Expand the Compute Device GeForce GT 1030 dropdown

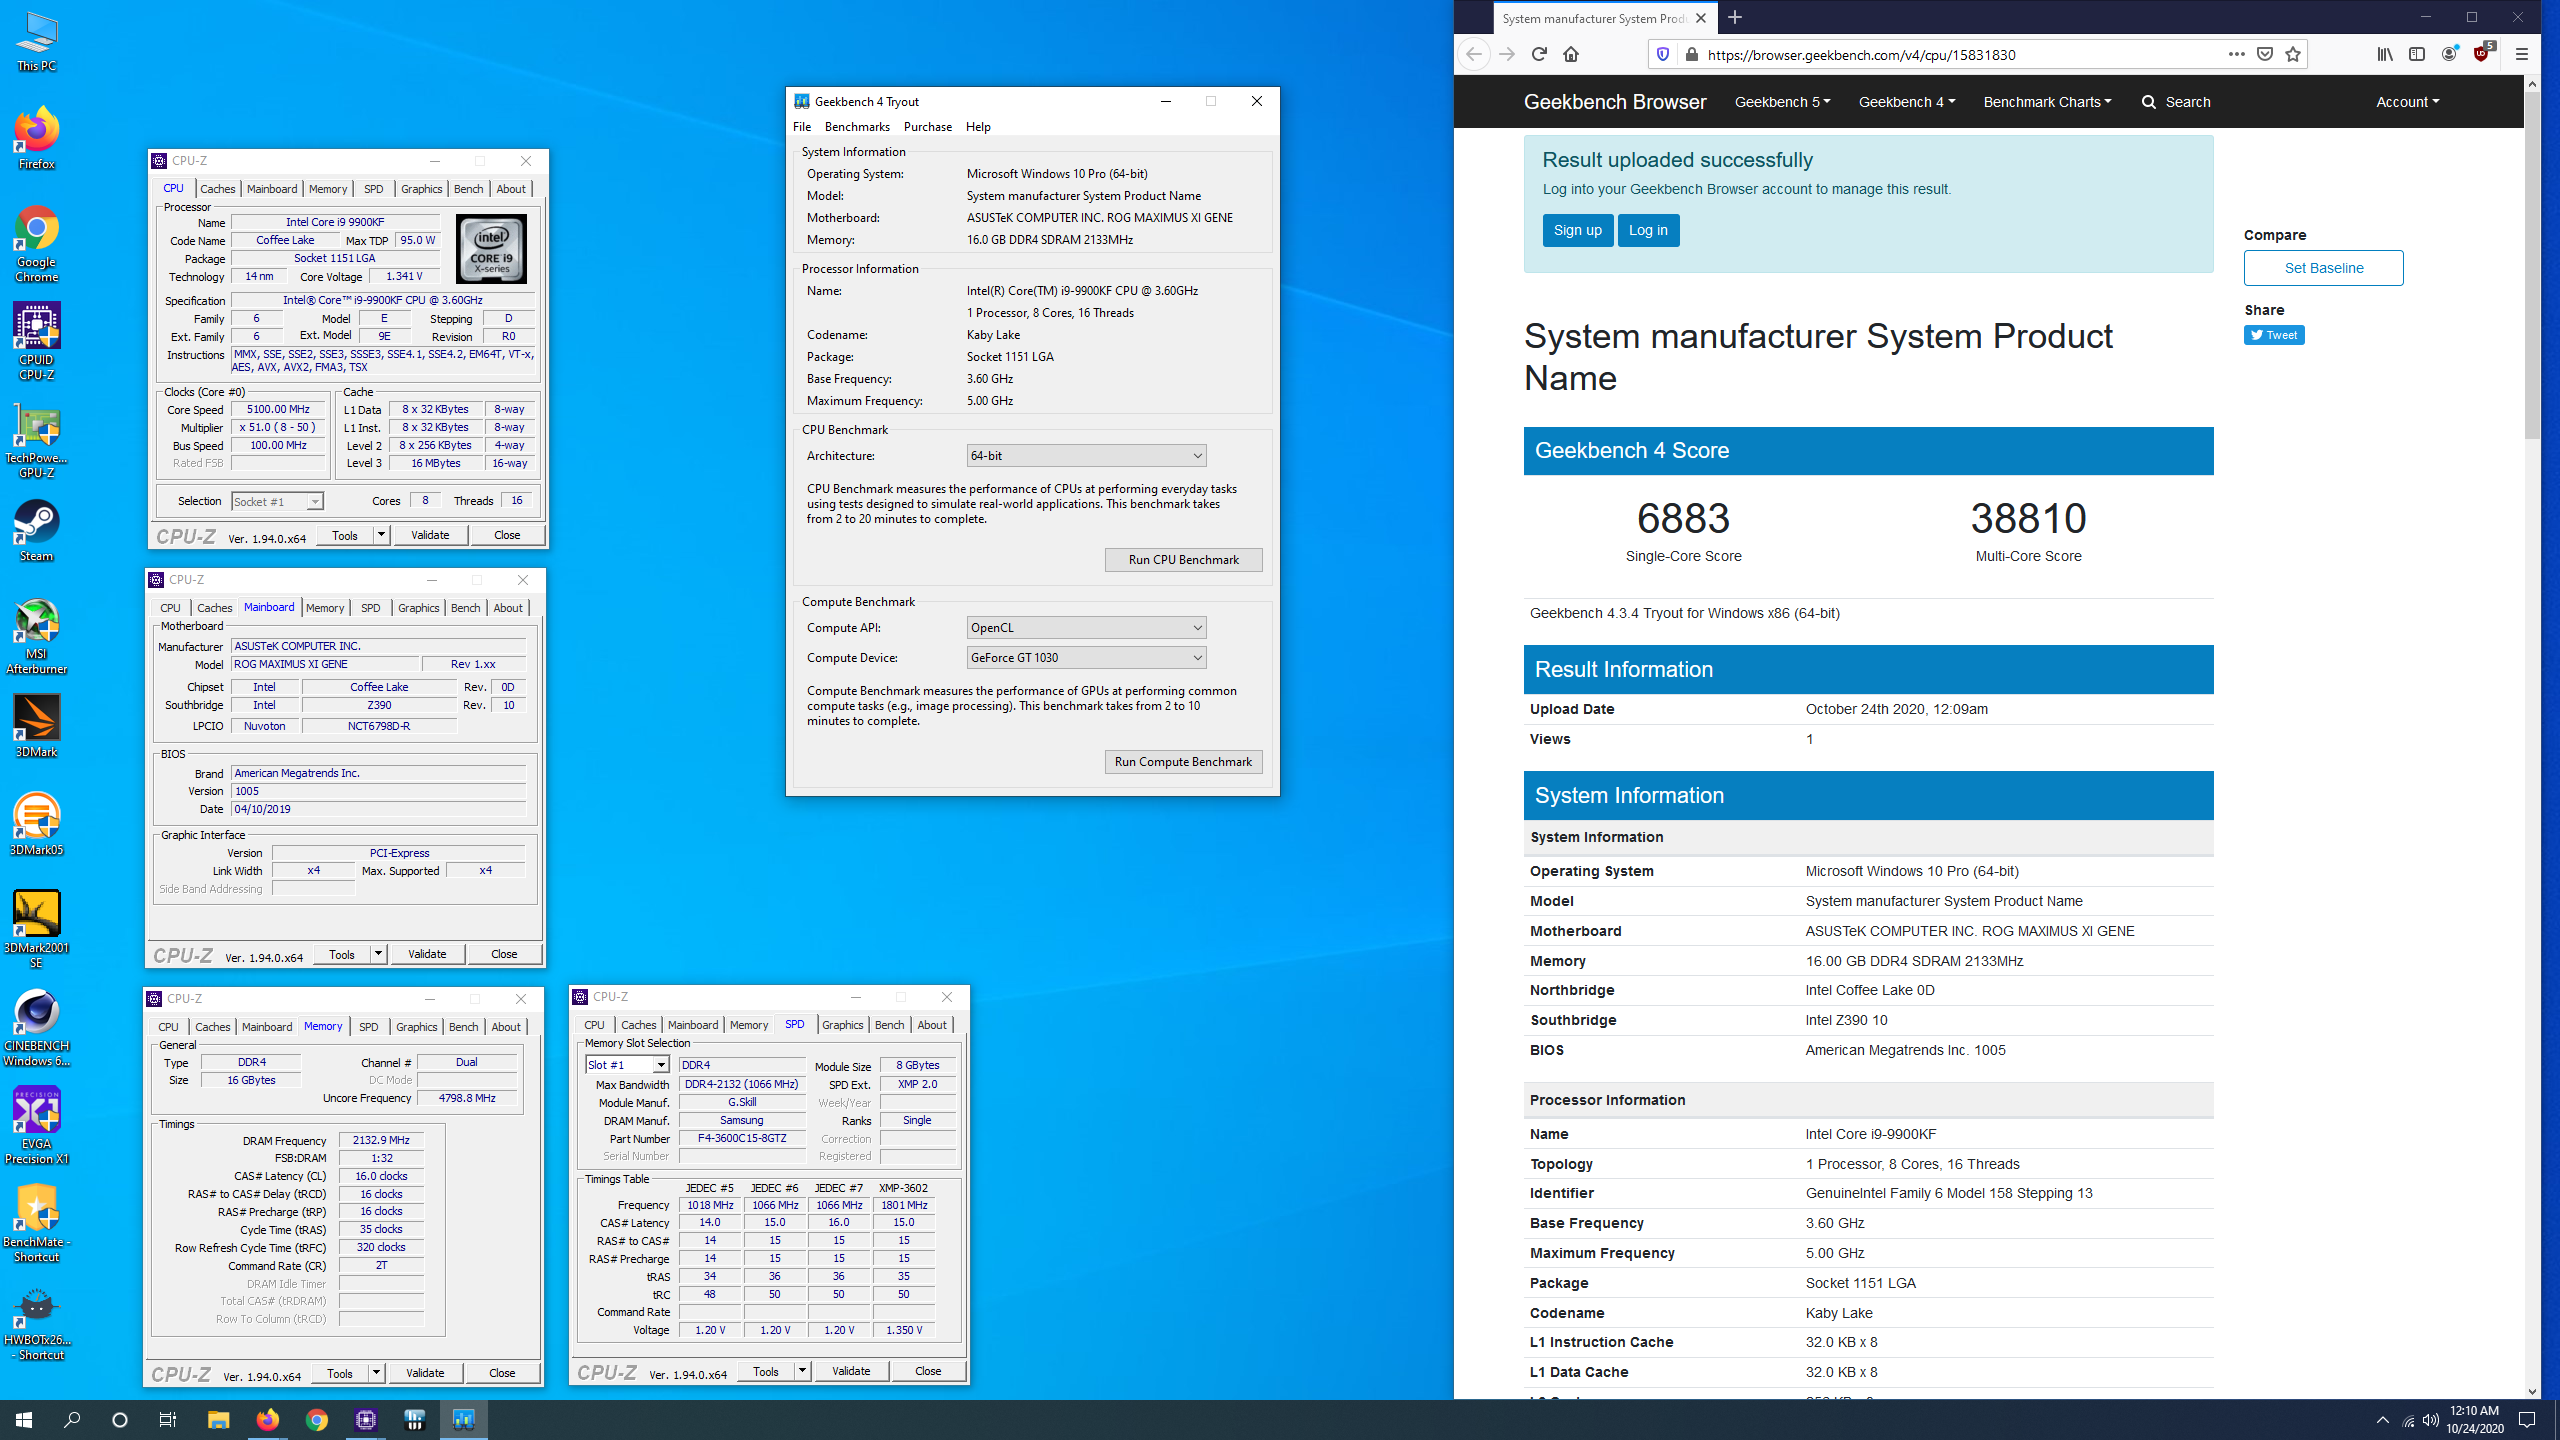[1086, 657]
